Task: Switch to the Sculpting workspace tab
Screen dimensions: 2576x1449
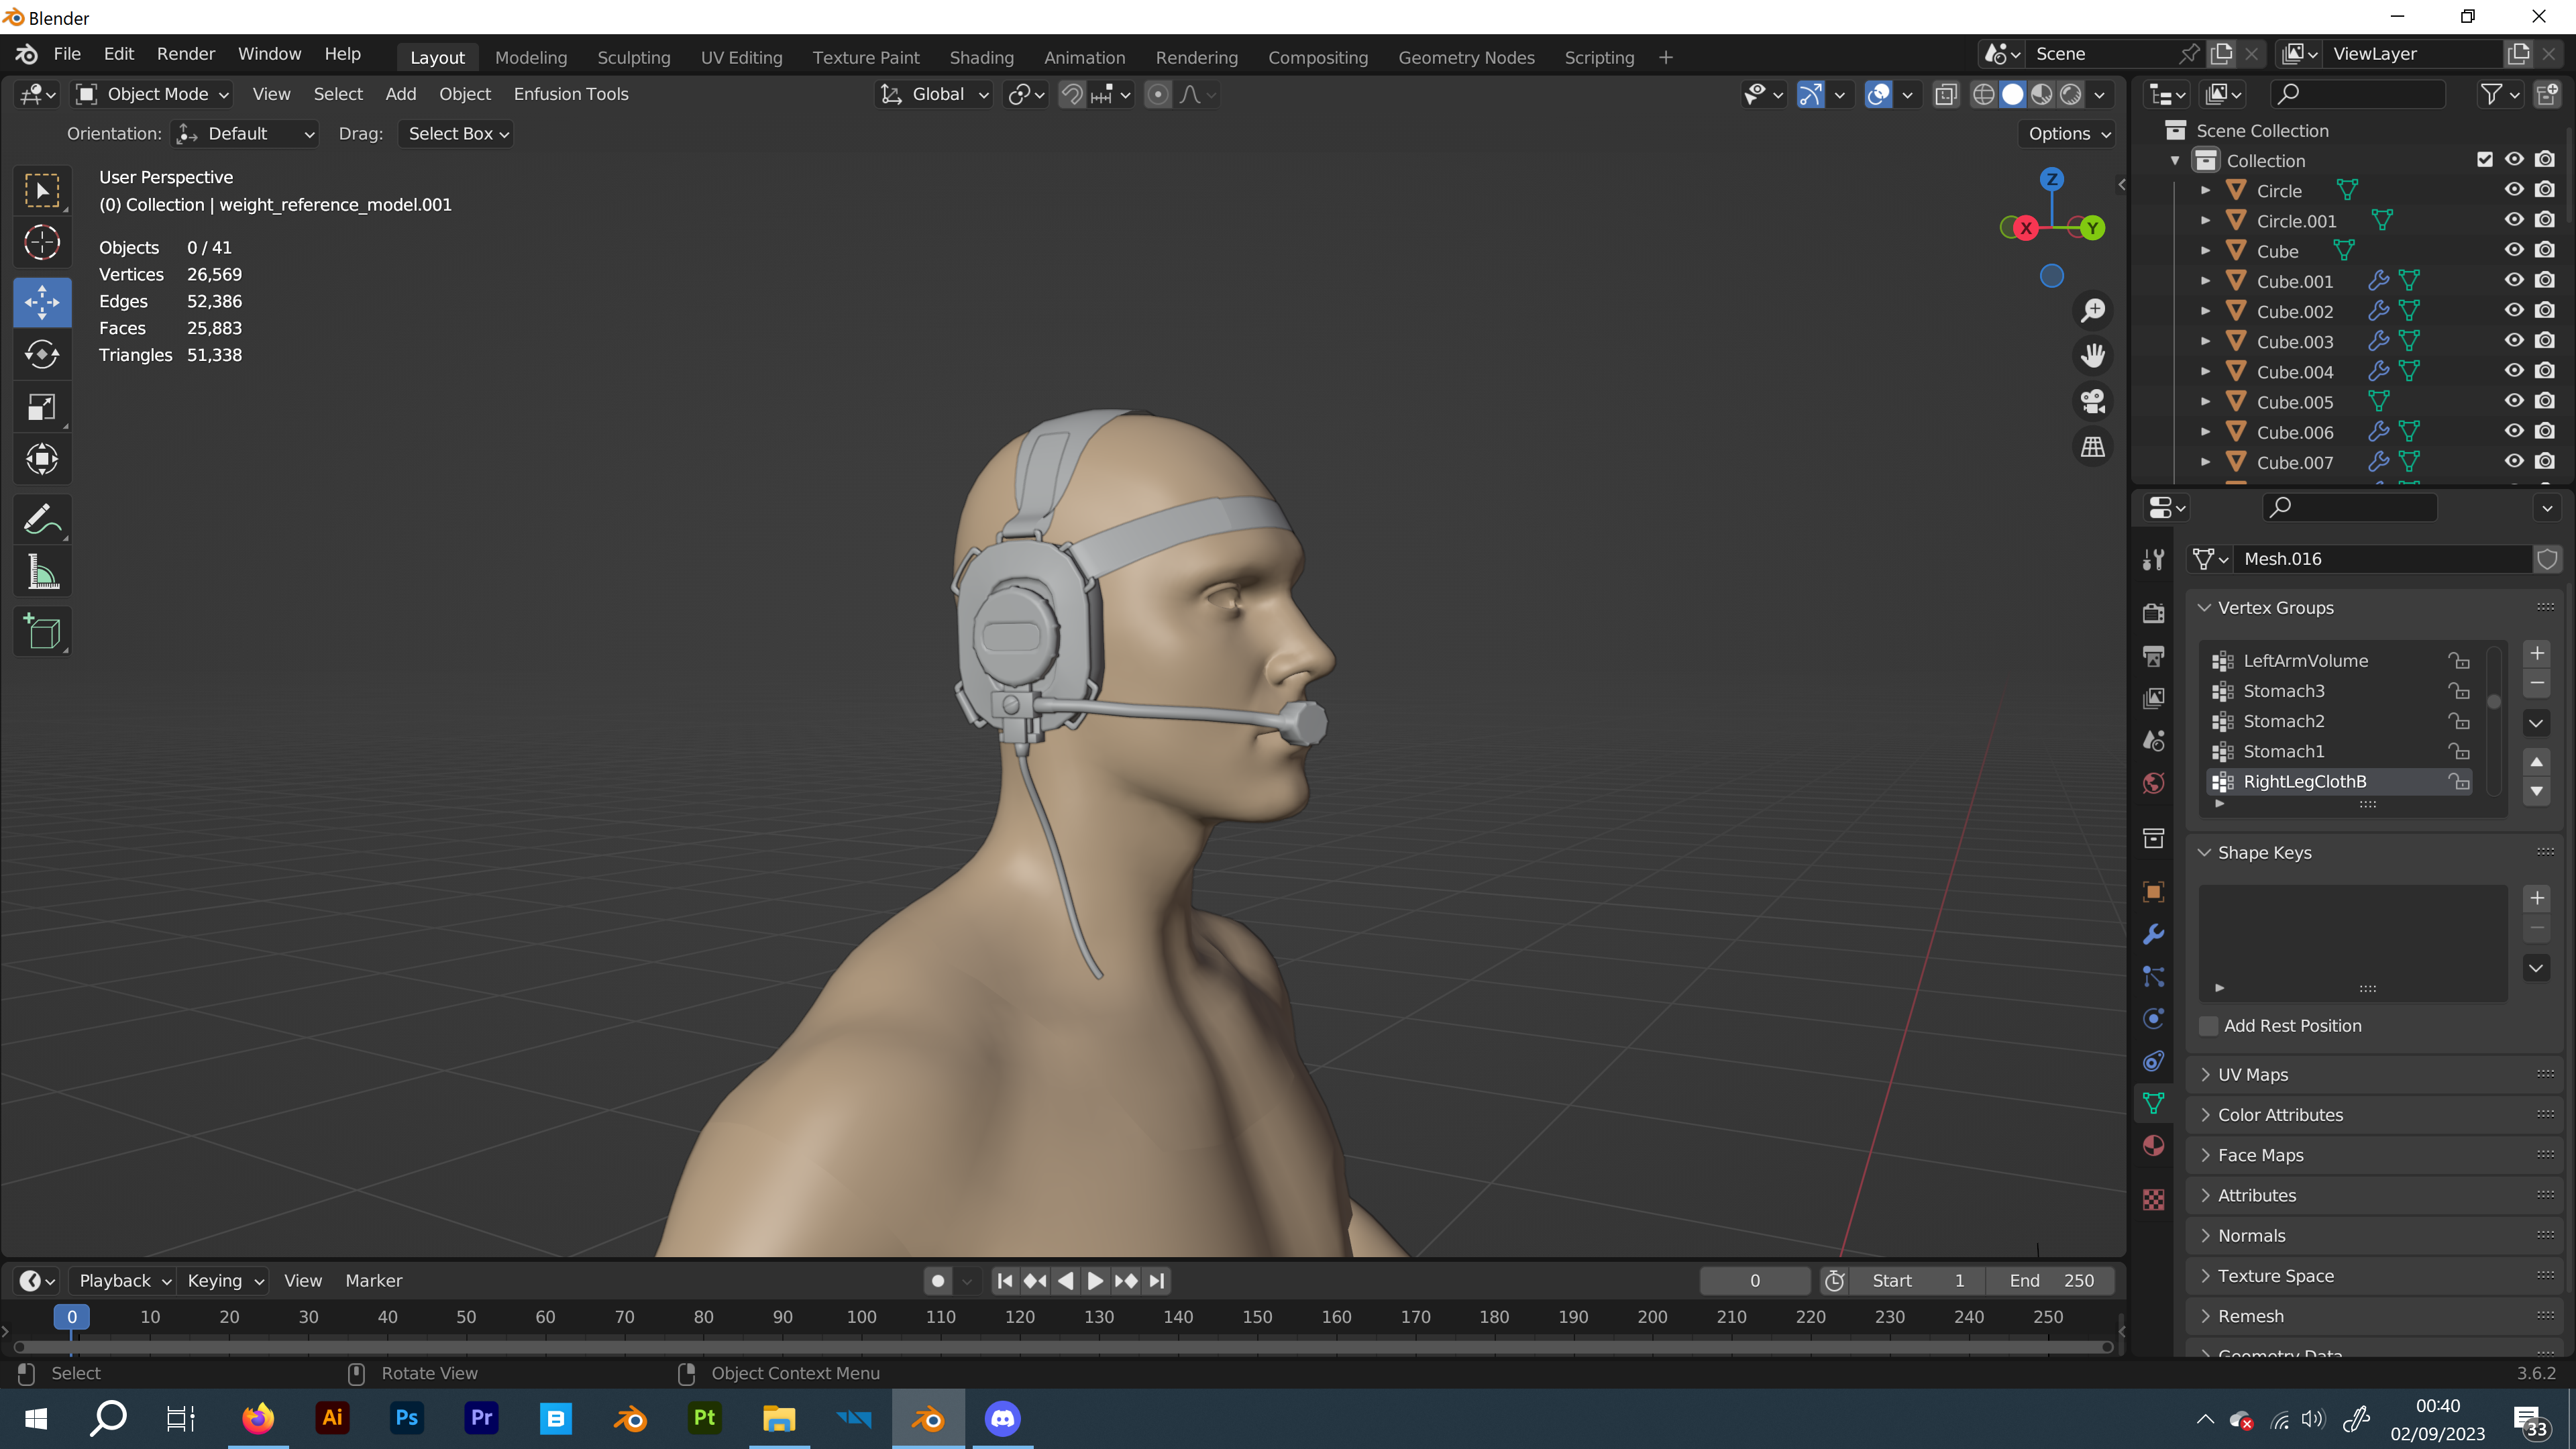Action: tap(633, 58)
